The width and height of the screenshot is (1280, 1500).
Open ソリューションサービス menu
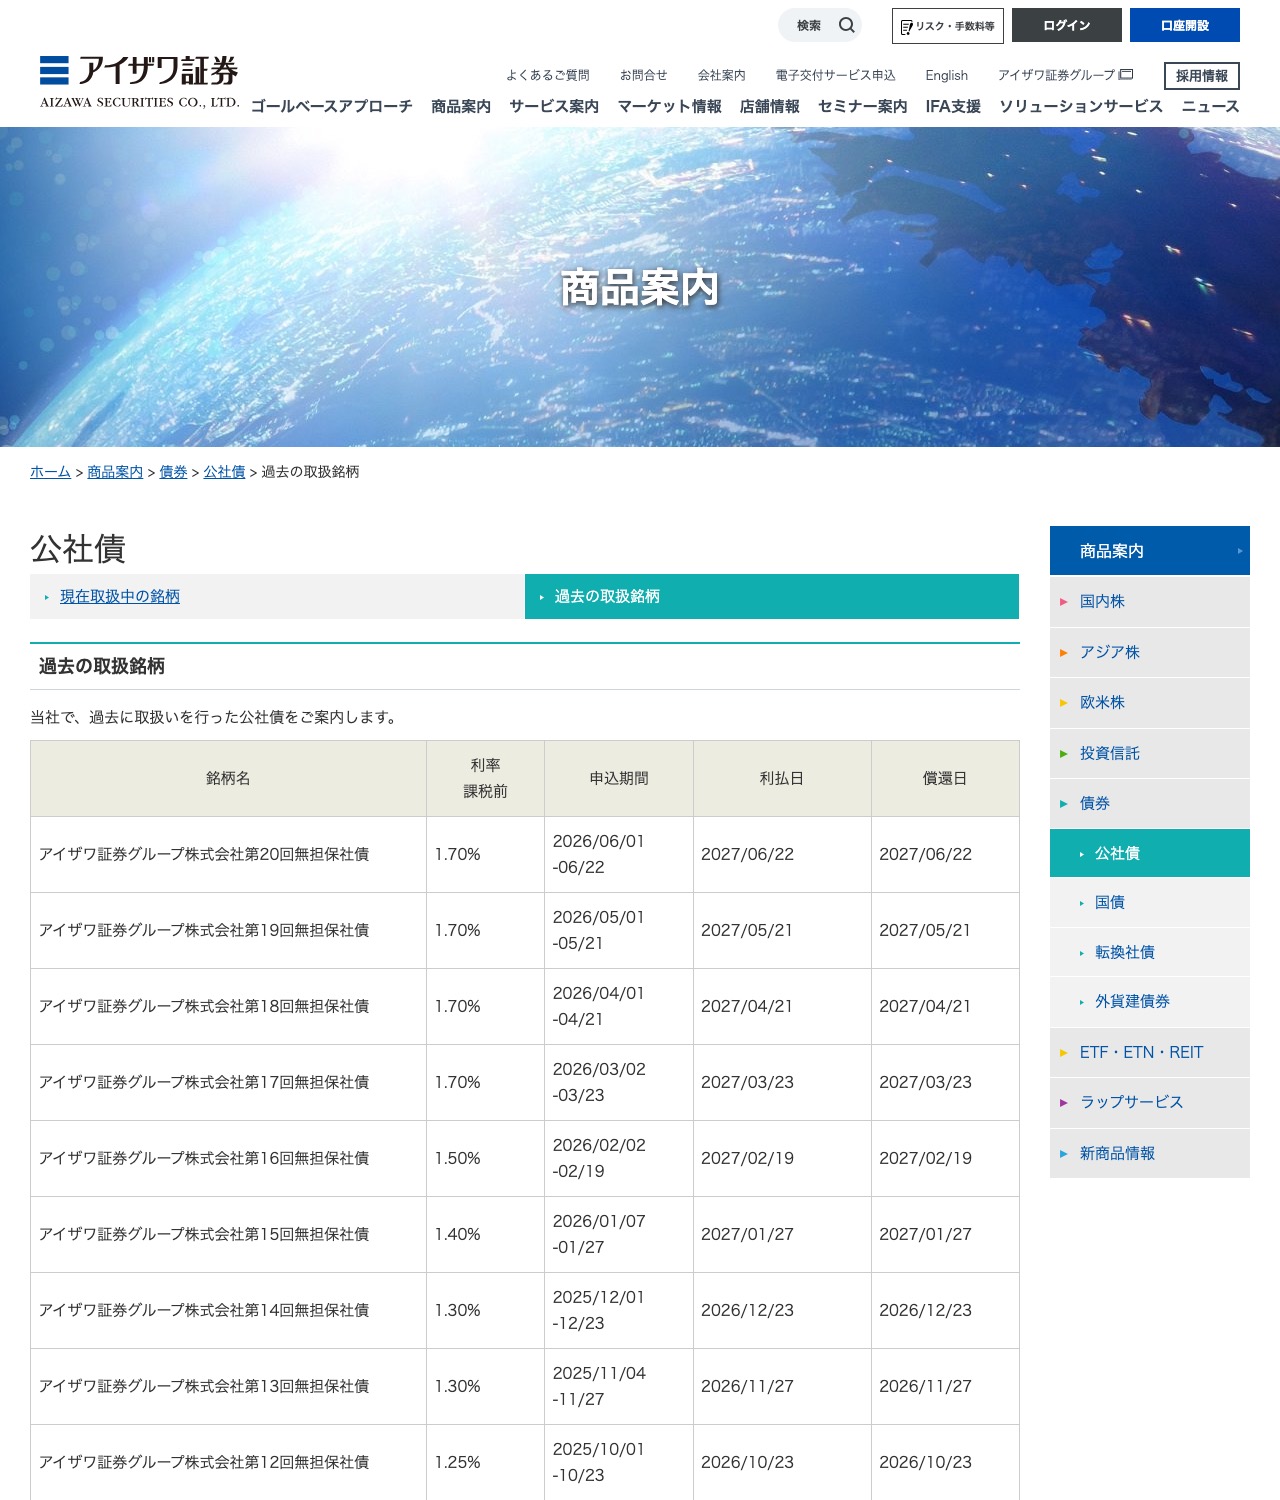click(1081, 106)
